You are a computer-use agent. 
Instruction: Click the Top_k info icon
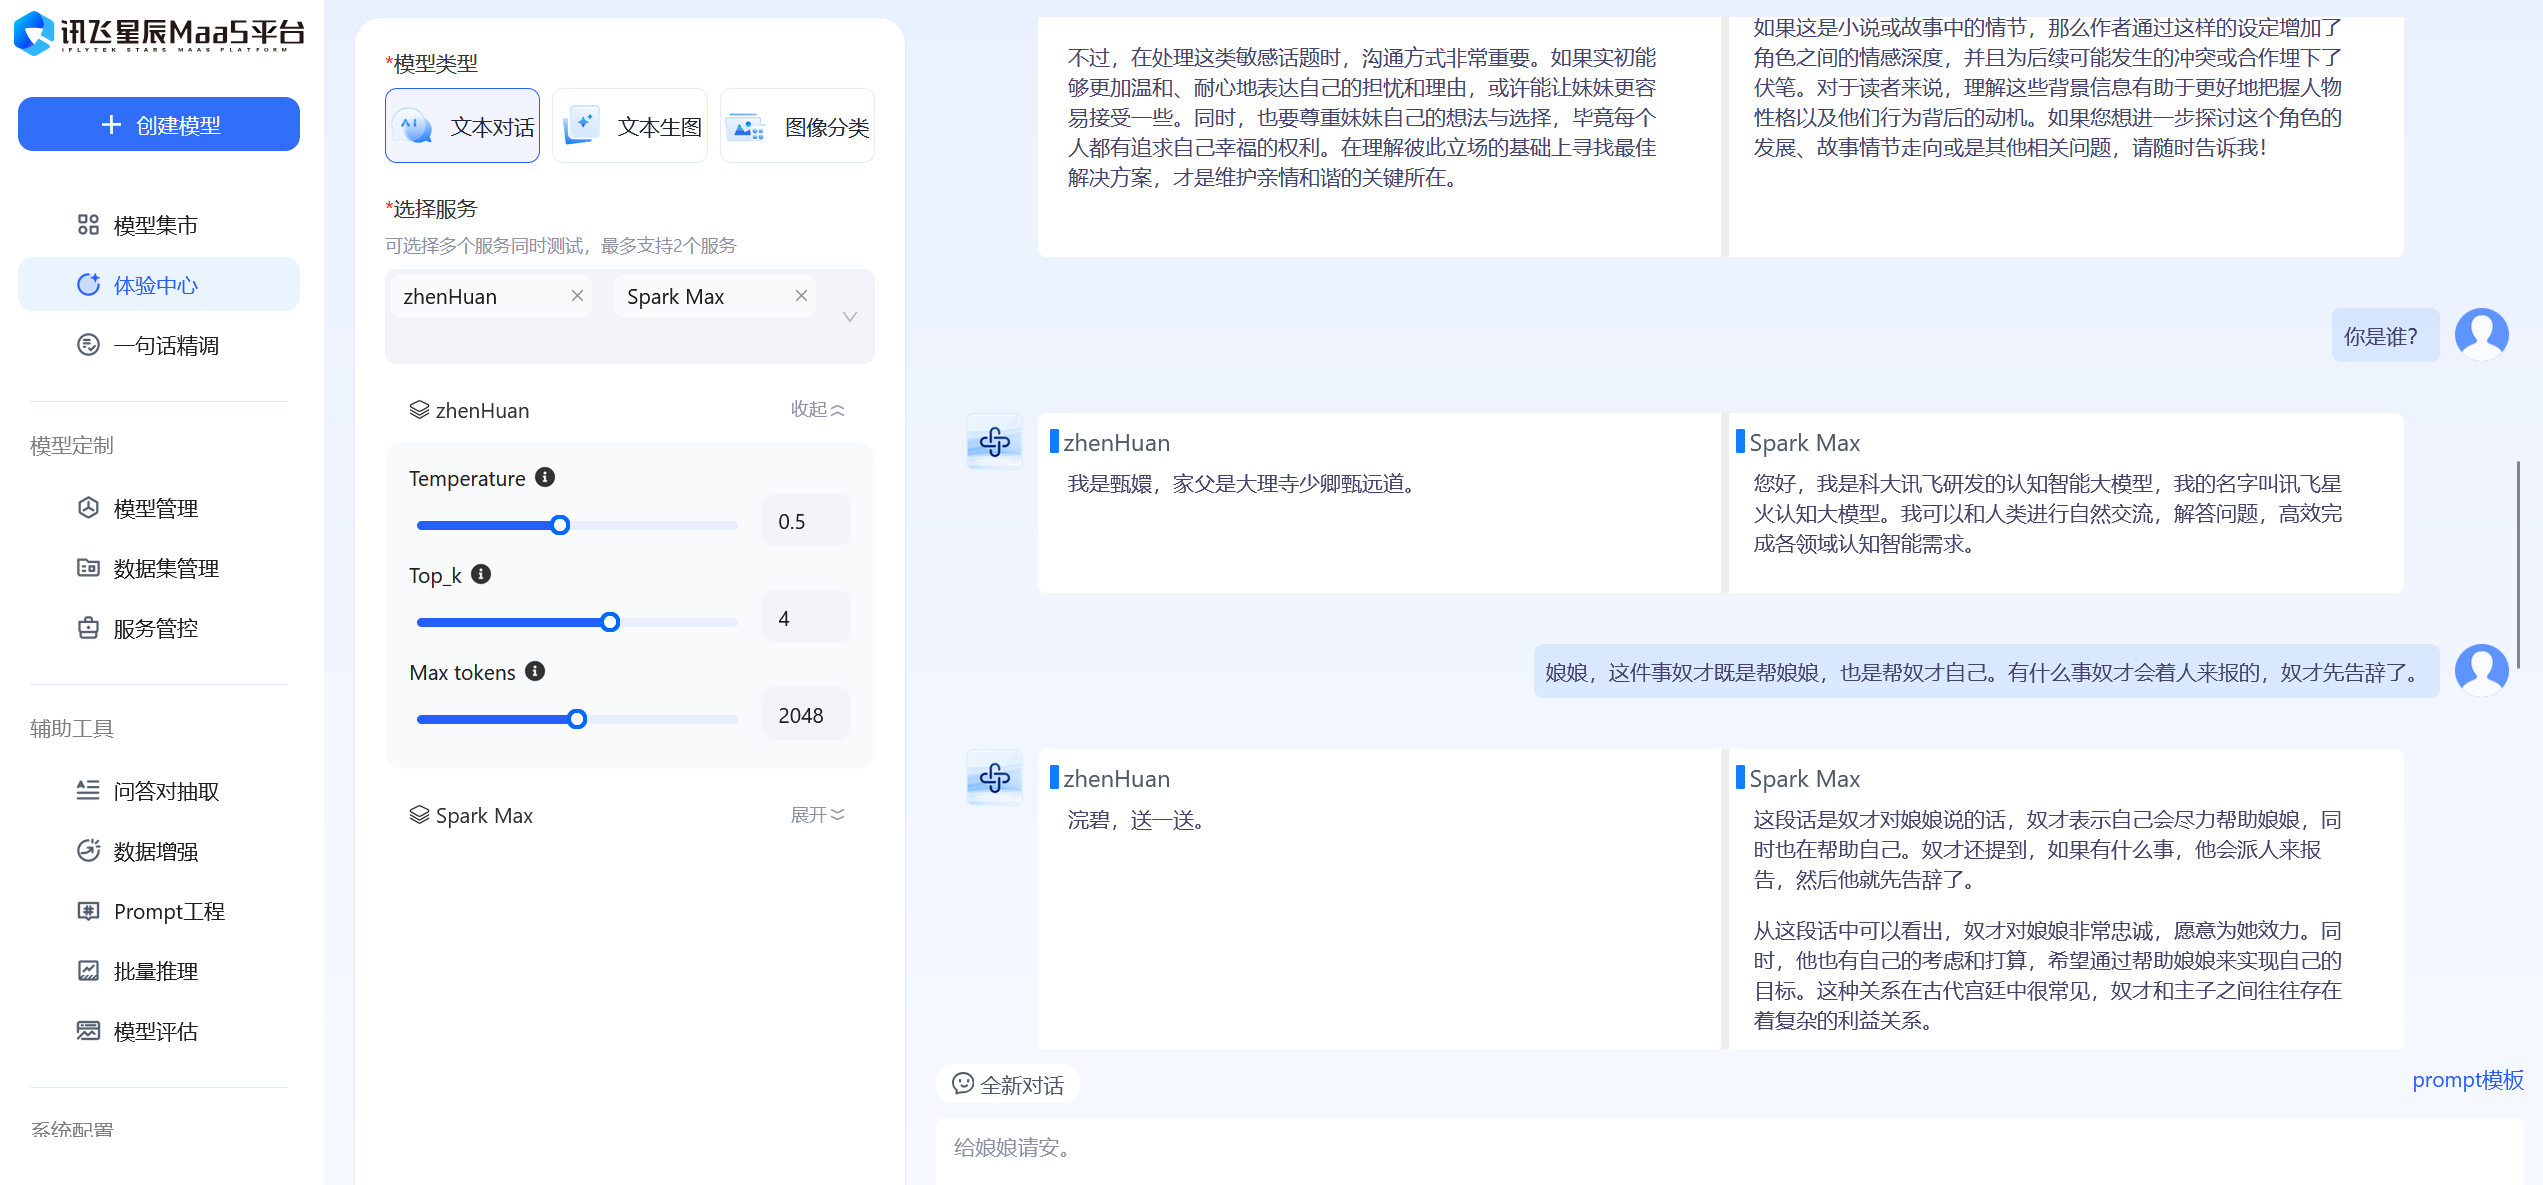481,574
